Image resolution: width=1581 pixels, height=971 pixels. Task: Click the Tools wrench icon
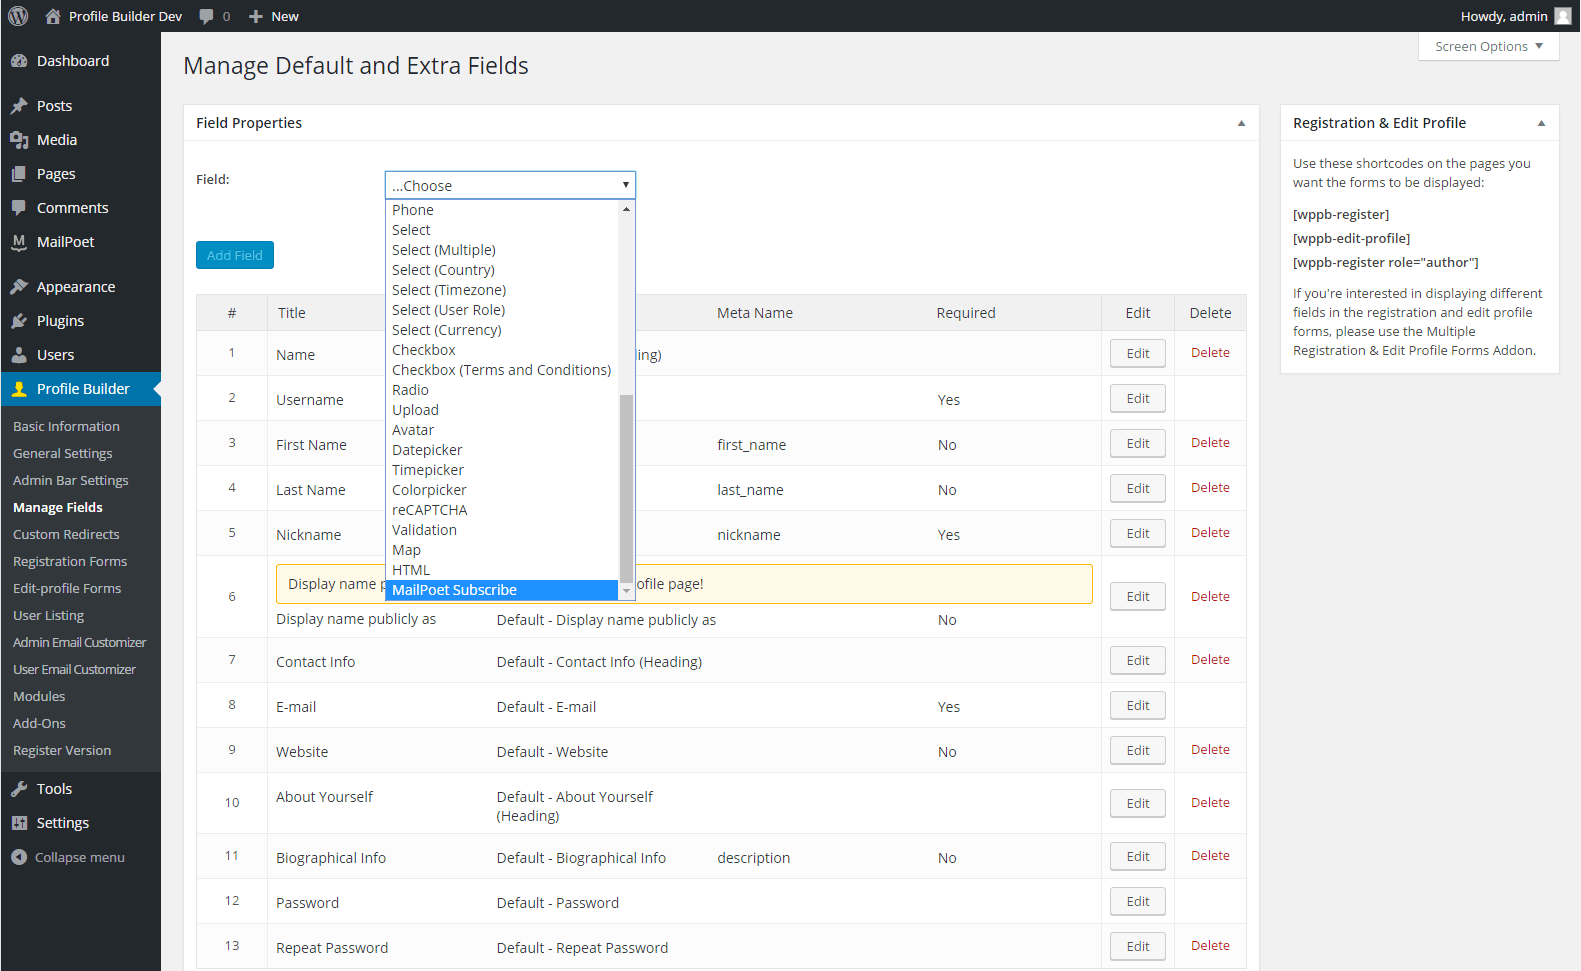pos(19,789)
